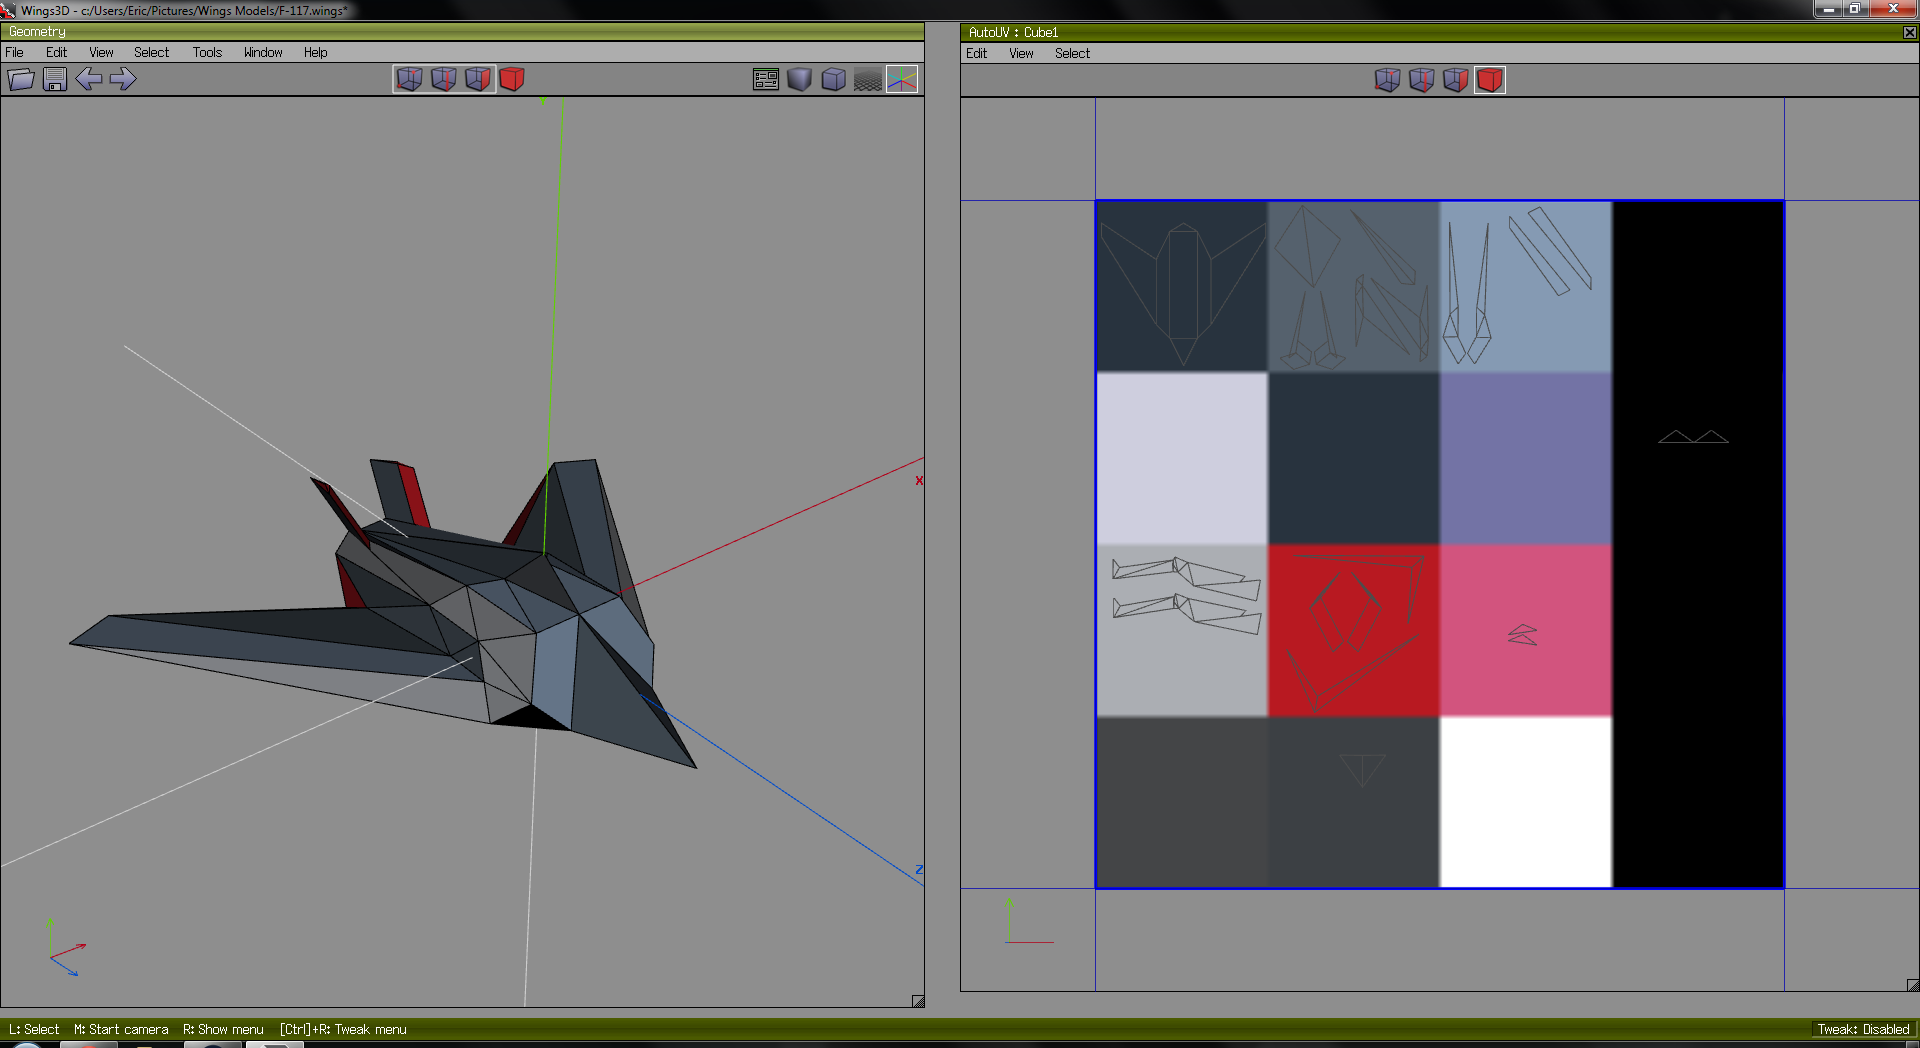Open the Geometry window Edit menu
This screenshot has height=1048, width=1920.
tap(57, 52)
